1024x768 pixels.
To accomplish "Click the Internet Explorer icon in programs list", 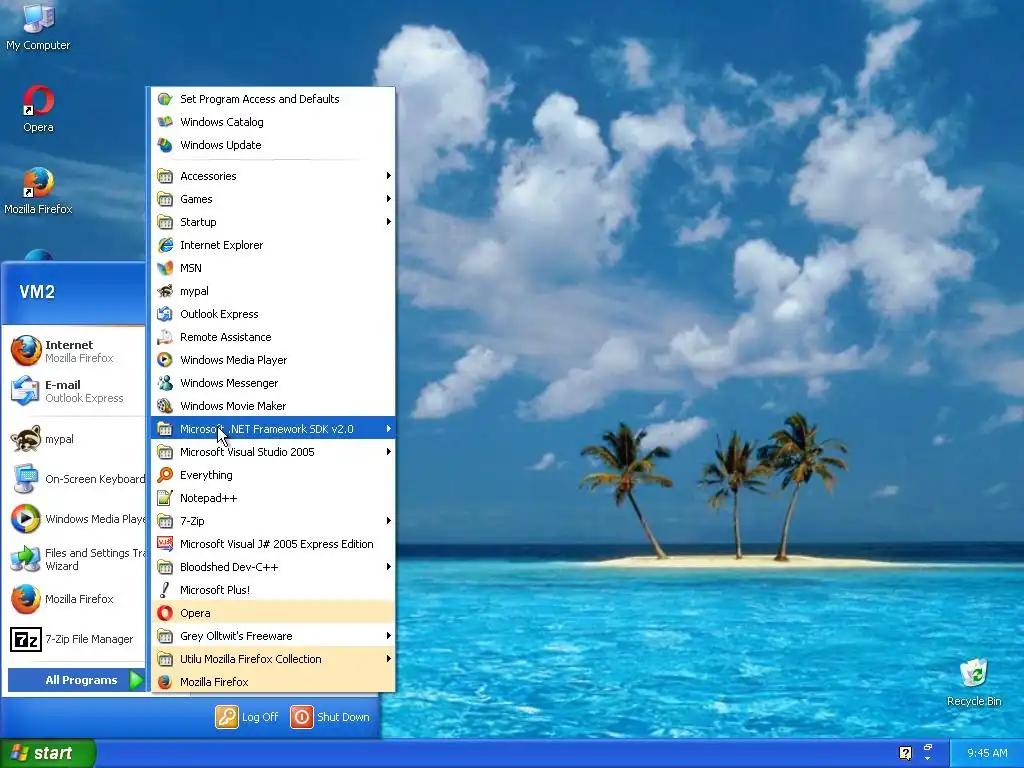I will [165, 245].
